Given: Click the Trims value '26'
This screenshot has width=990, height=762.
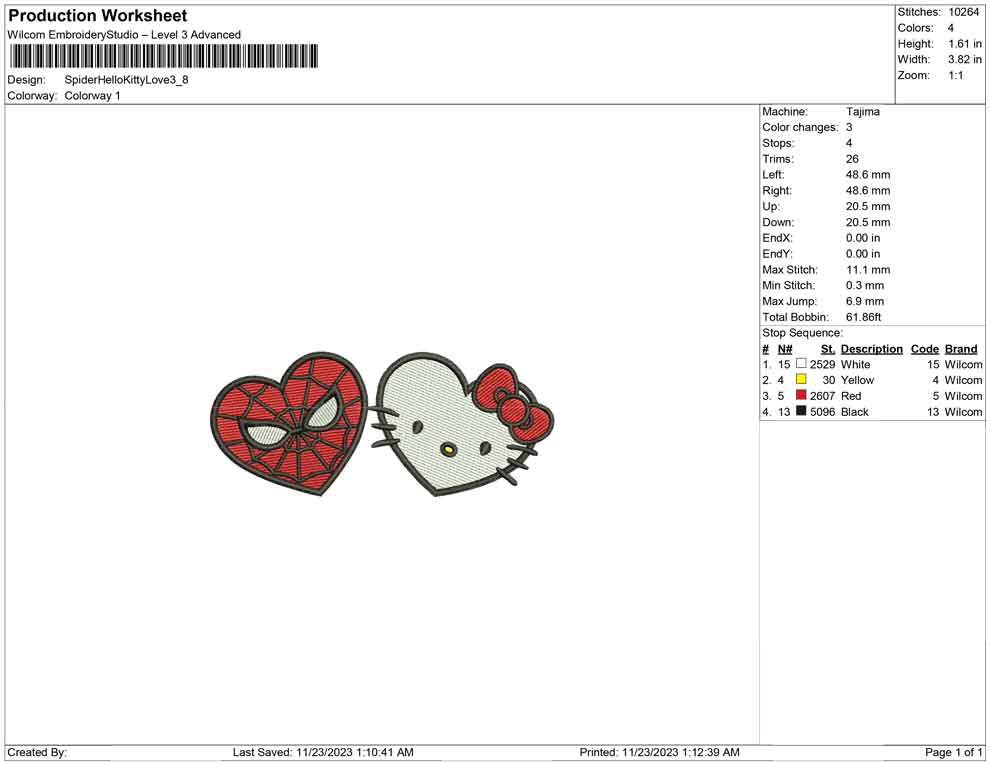Looking at the screenshot, I should point(852,159).
